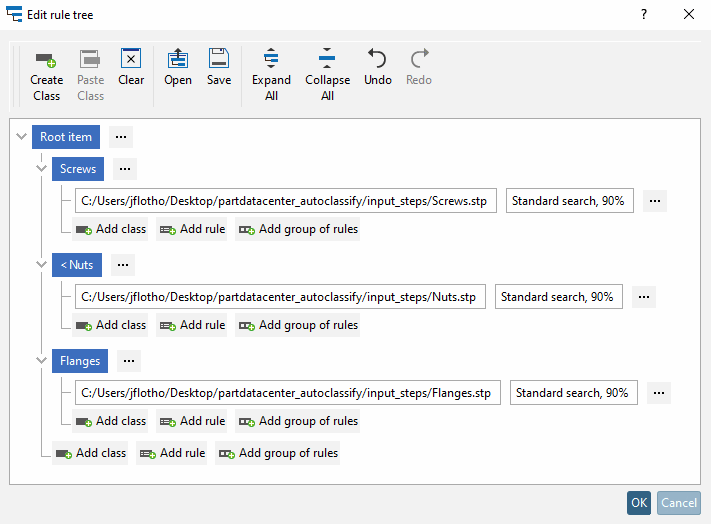
Task: Click the Flanges.stp file path field
Action: pos(288,393)
